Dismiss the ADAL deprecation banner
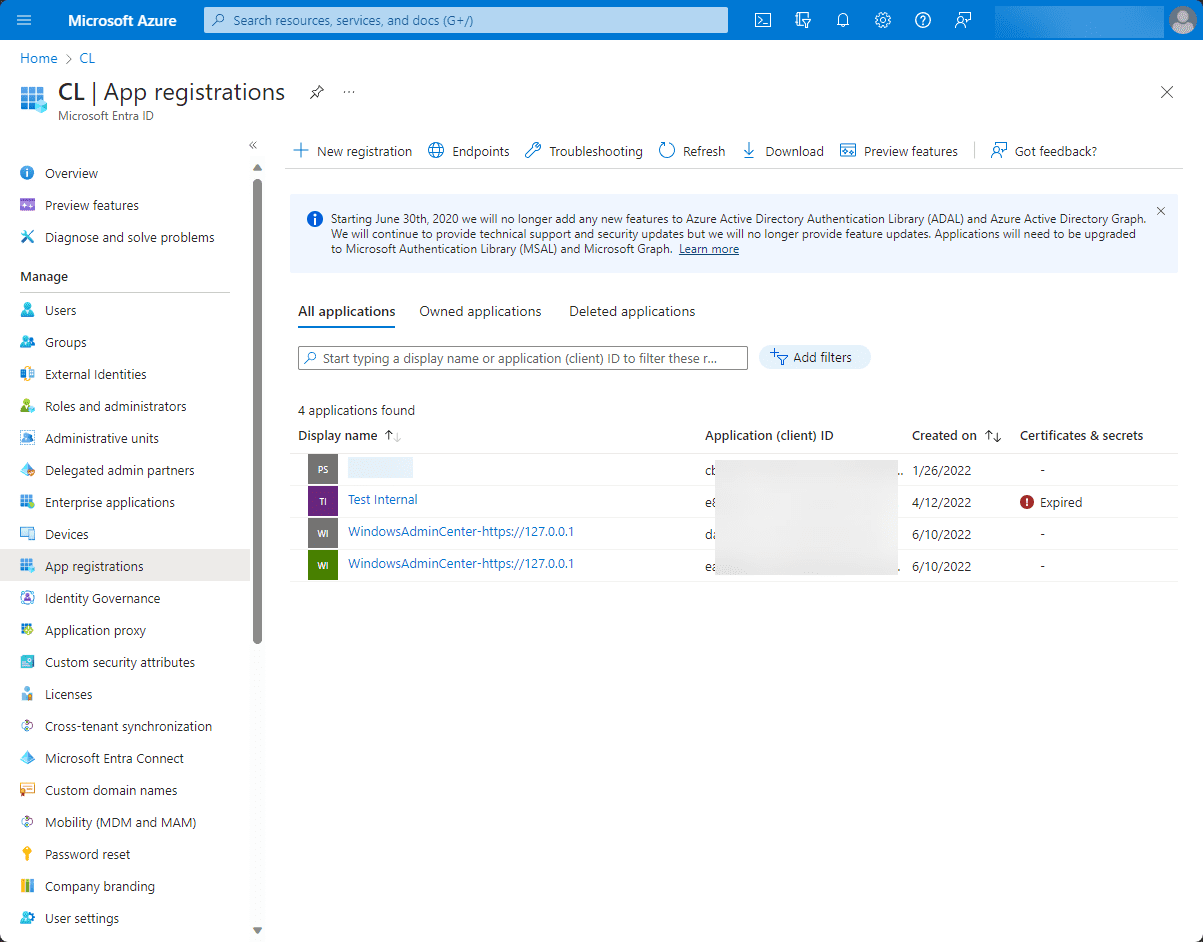The height and width of the screenshot is (942, 1203). (1161, 211)
